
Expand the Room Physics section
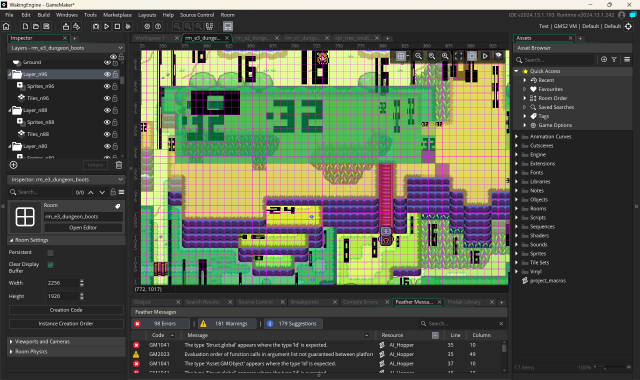tap(11, 351)
